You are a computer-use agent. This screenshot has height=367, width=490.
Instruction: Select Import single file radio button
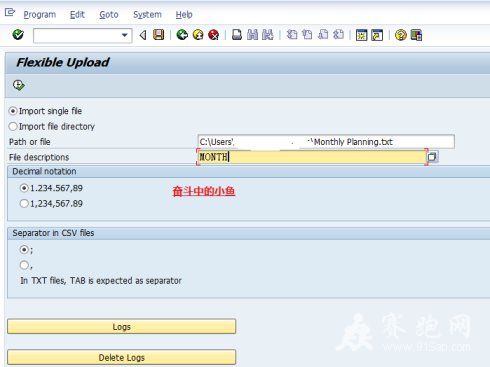(13, 111)
